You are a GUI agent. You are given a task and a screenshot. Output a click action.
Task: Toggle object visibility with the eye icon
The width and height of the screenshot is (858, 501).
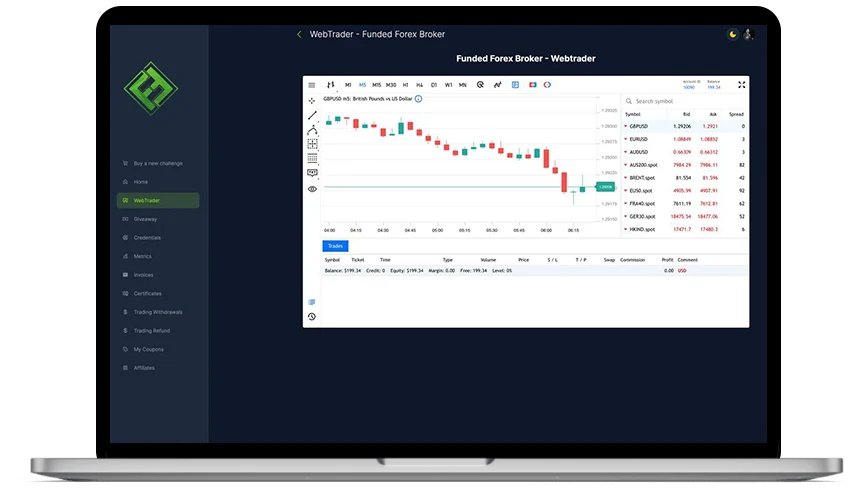[312, 188]
